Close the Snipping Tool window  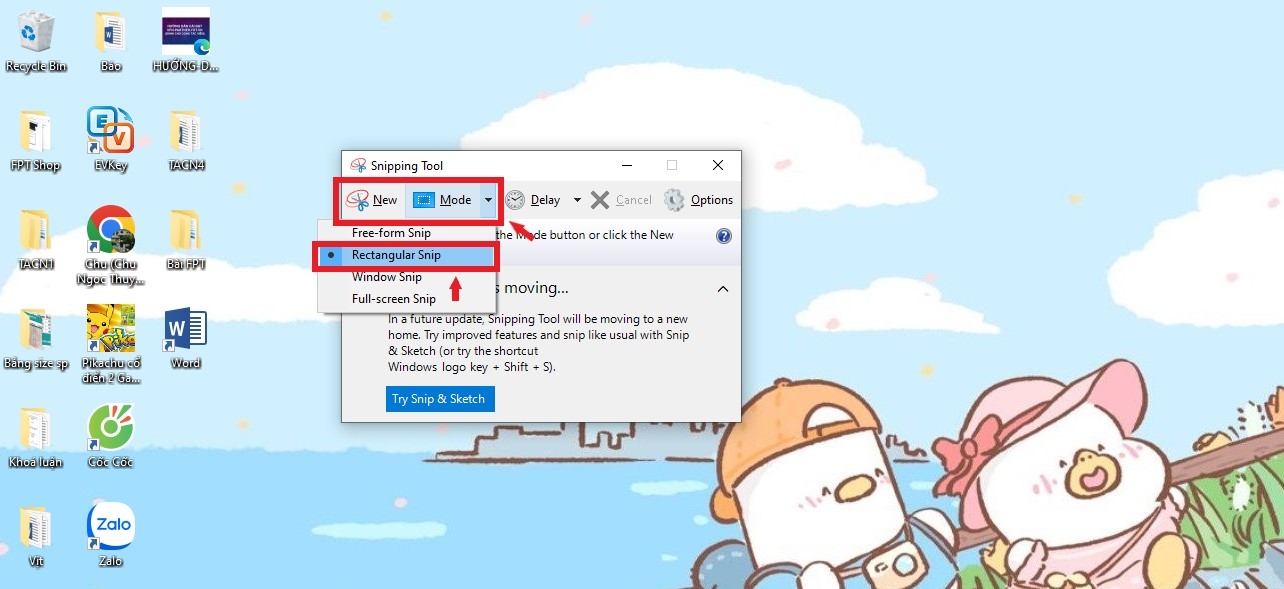coord(718,165)
